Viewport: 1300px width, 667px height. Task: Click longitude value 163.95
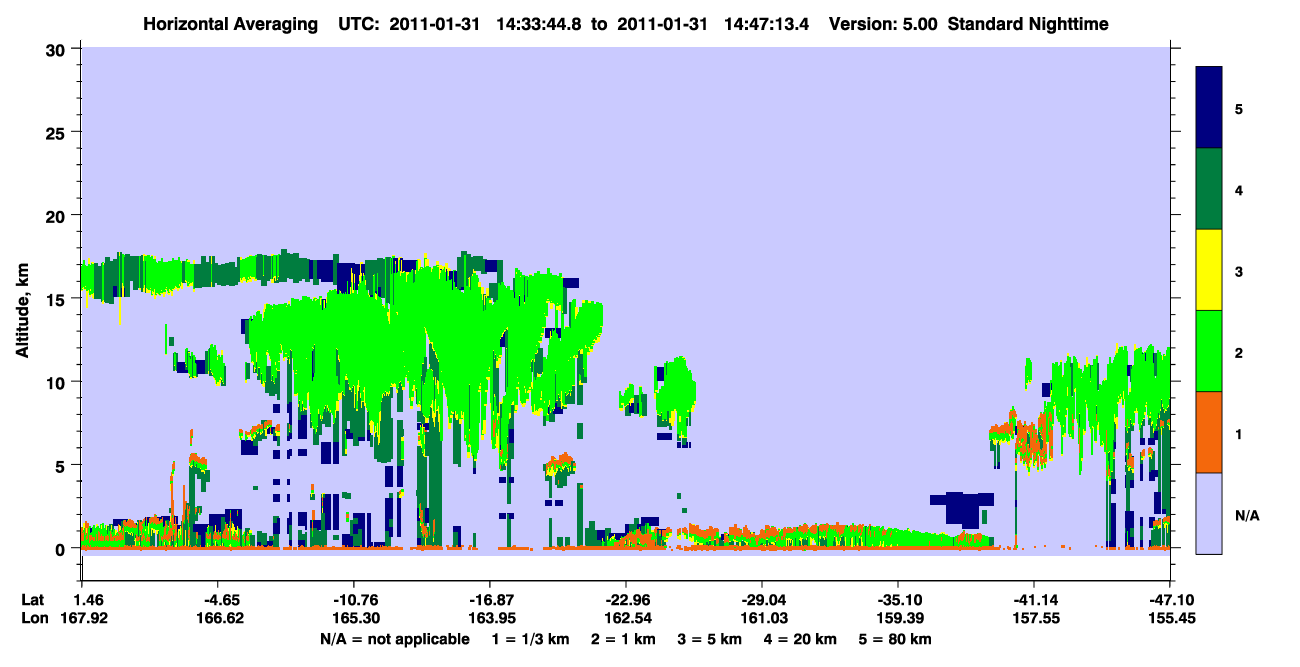[x=490, y=619]
